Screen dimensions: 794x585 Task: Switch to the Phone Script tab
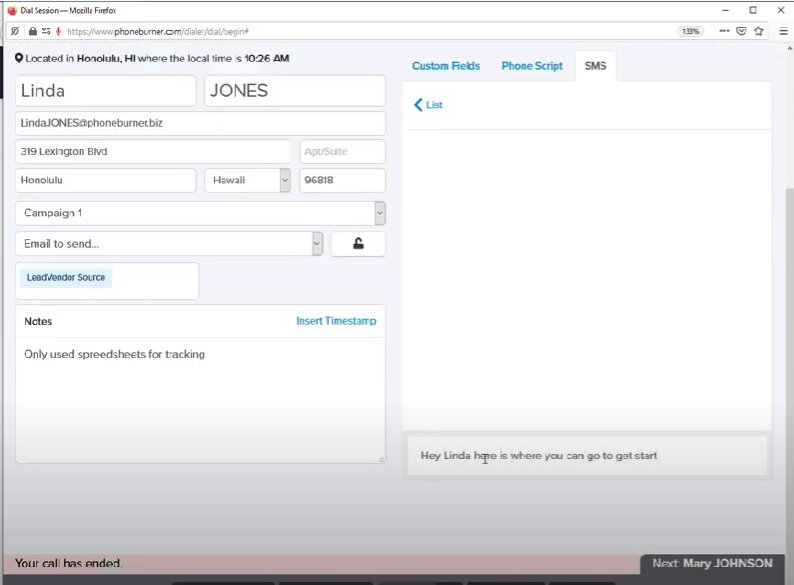click(x=532, y=66)
